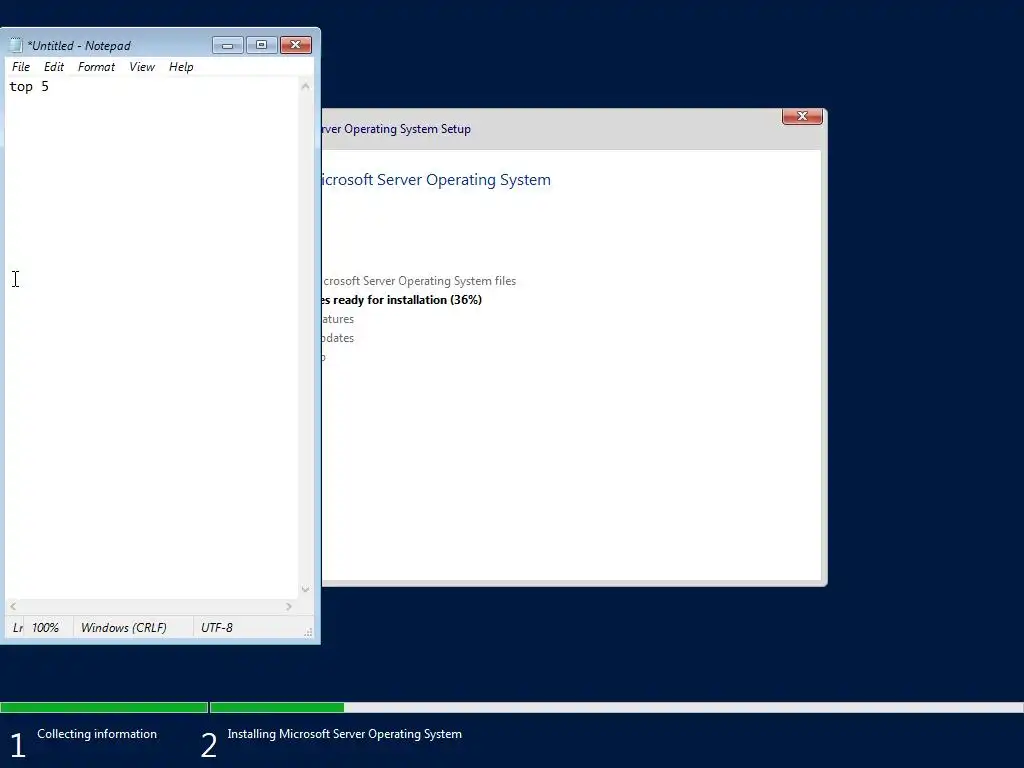Image resolution: width=1024 pixels, height=768 pixels.
Task: Open the File menu in Notepad
Action: tap(21, 67)
